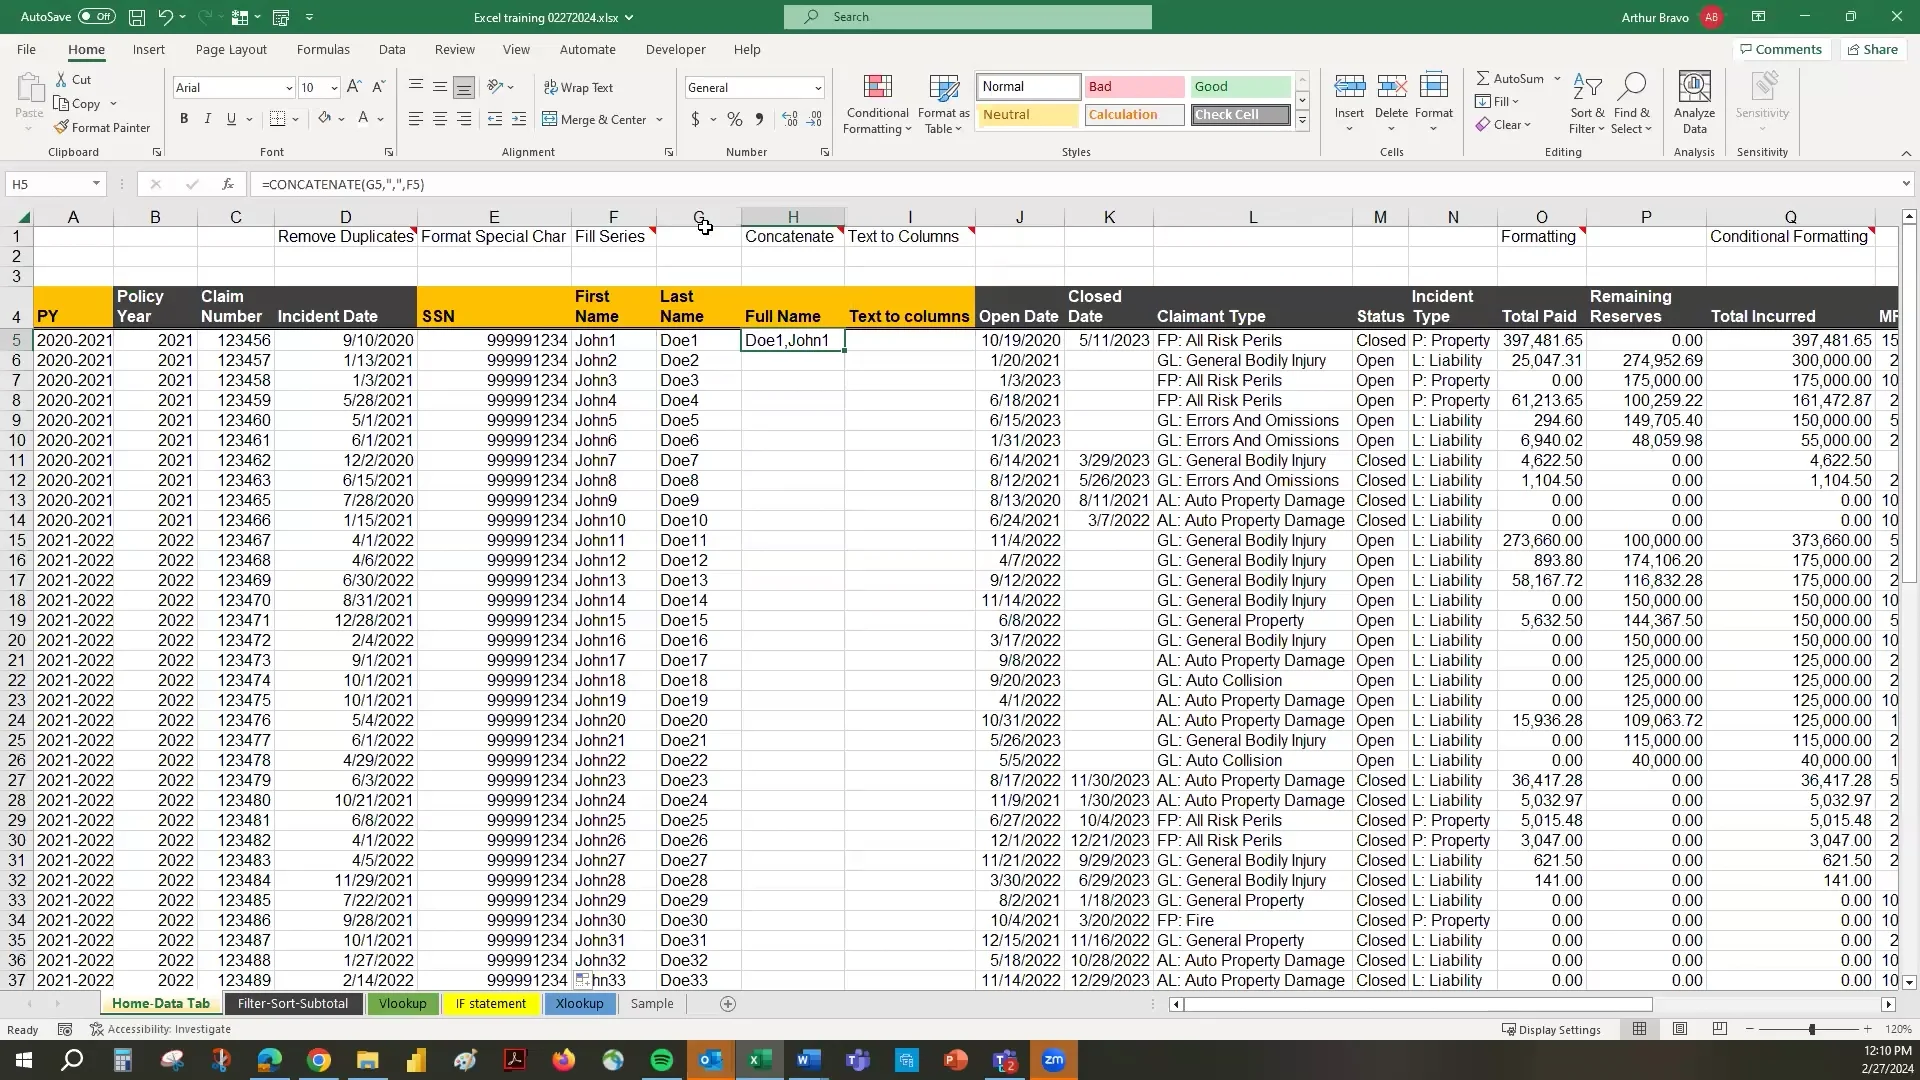Open the Comments pane

1780,49
